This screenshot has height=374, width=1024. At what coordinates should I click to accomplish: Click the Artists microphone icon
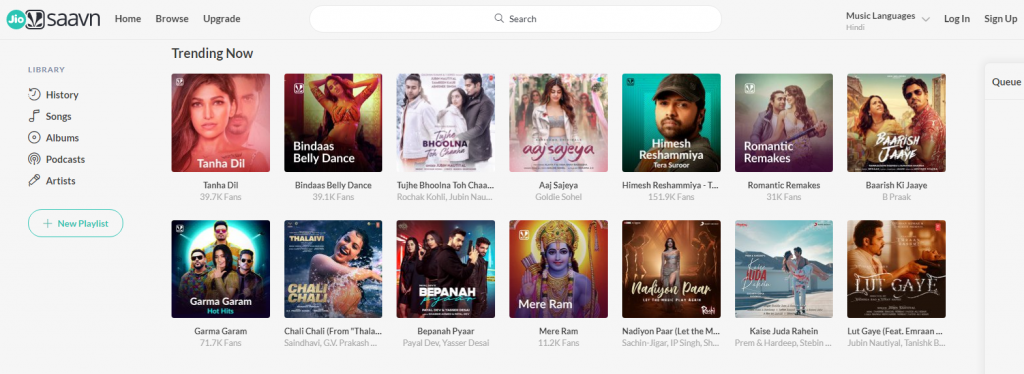(34, 181)
